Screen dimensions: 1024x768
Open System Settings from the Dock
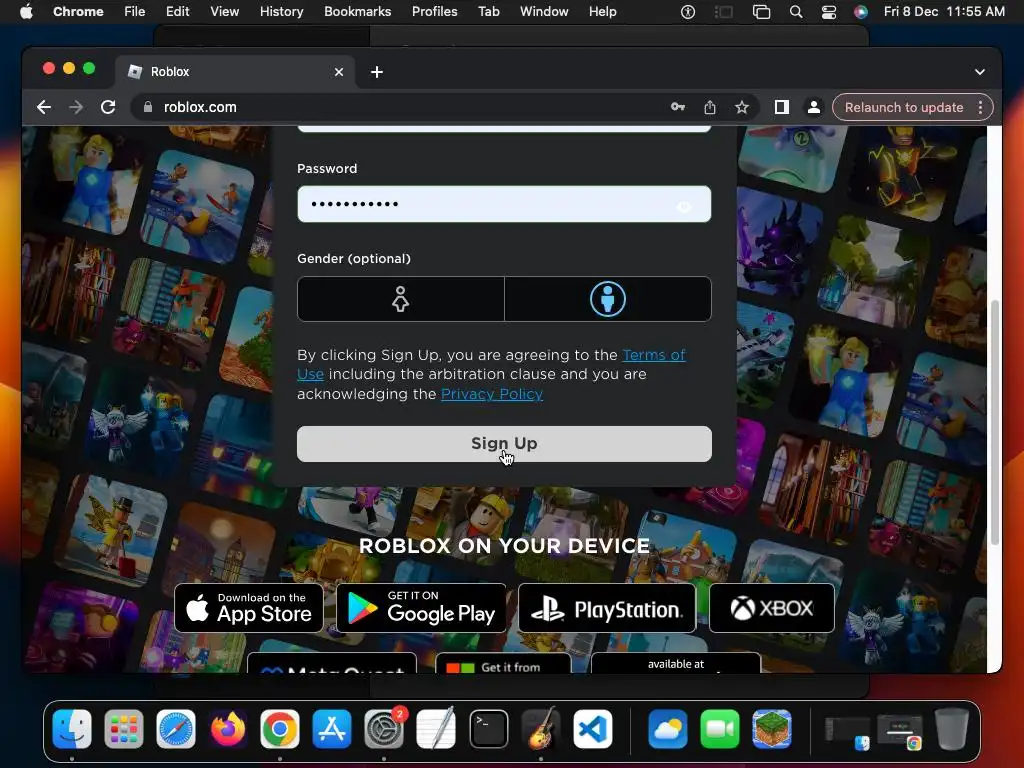pos(384,729)
